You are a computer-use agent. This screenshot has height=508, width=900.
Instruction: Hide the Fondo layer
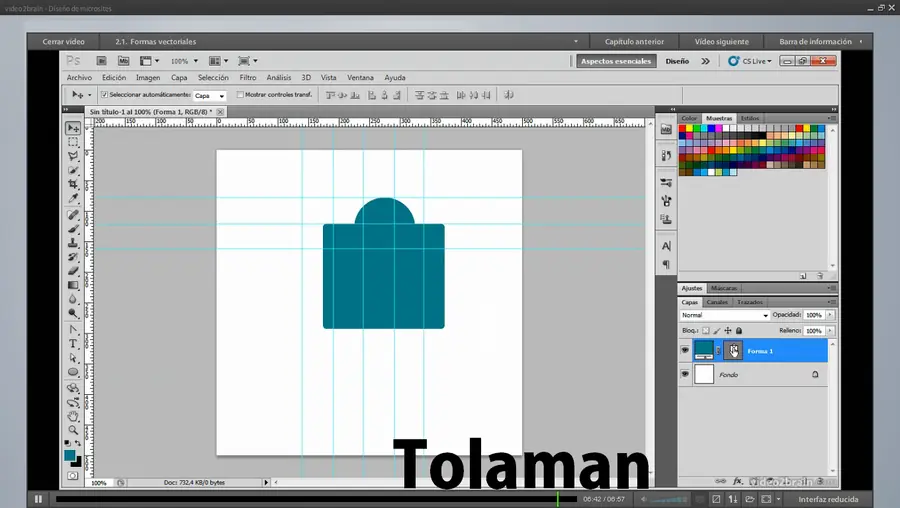685,374
